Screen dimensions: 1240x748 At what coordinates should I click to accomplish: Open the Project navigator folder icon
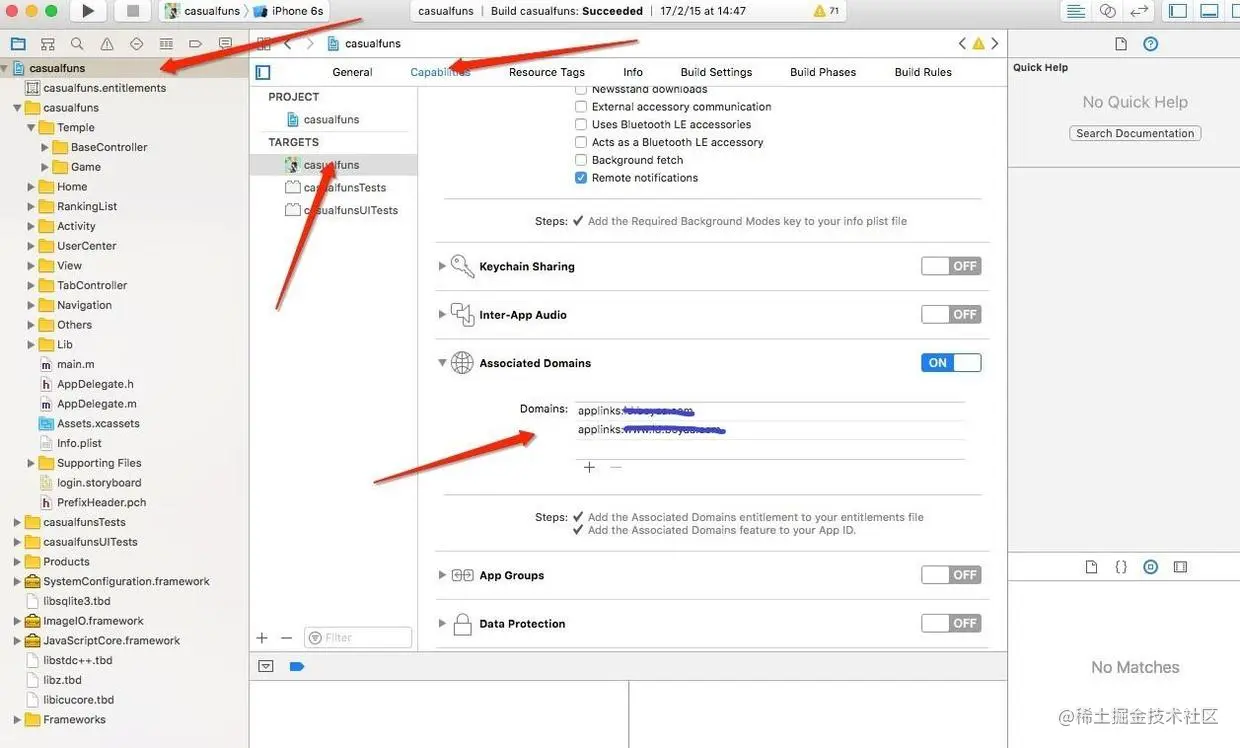[x=17, y=44]
